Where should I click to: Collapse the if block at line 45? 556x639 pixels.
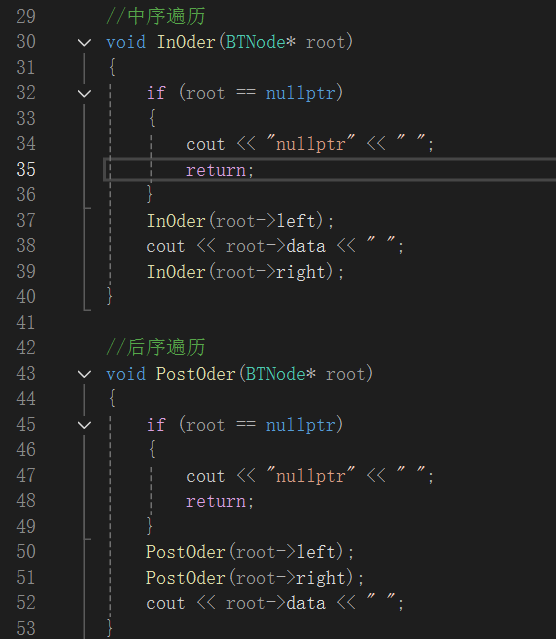pyautogui.click(x=84, y=425)
